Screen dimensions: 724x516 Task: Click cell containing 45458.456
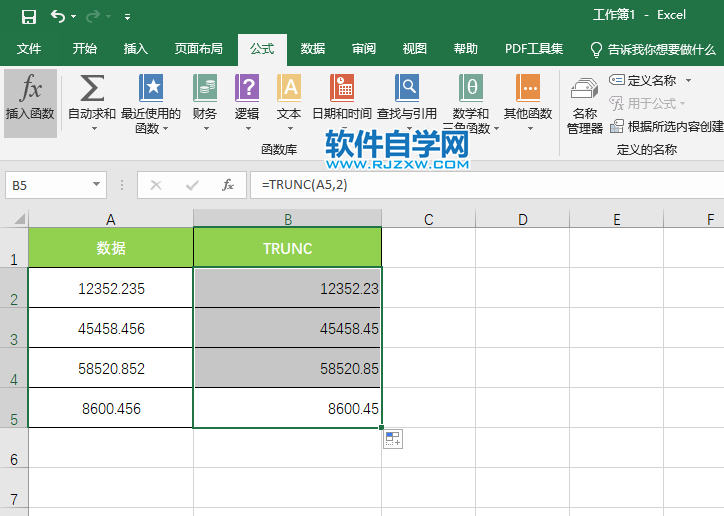[x=111, y=328]
